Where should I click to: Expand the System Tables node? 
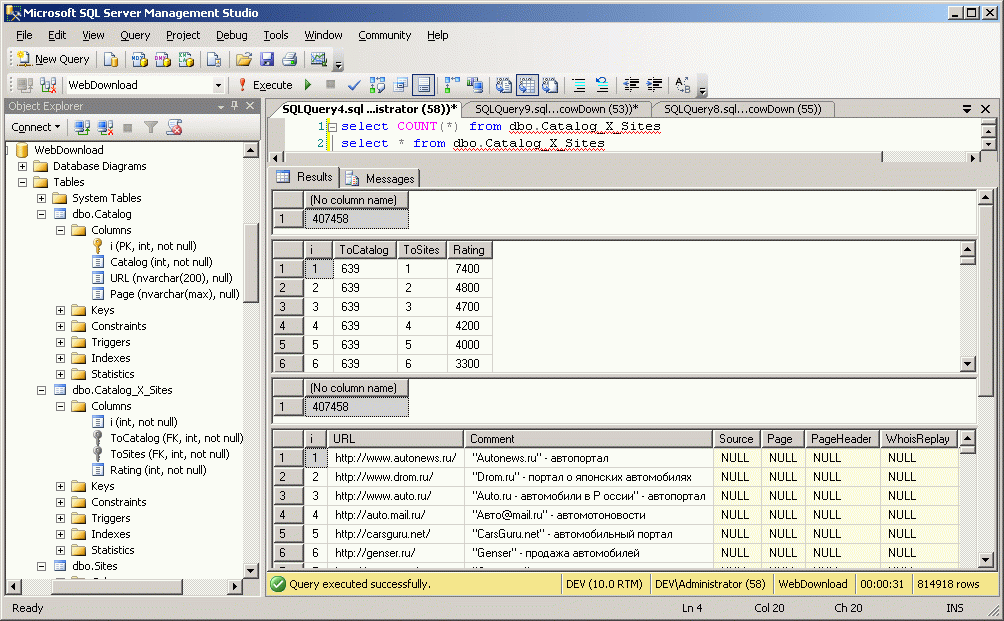point(42,198)
